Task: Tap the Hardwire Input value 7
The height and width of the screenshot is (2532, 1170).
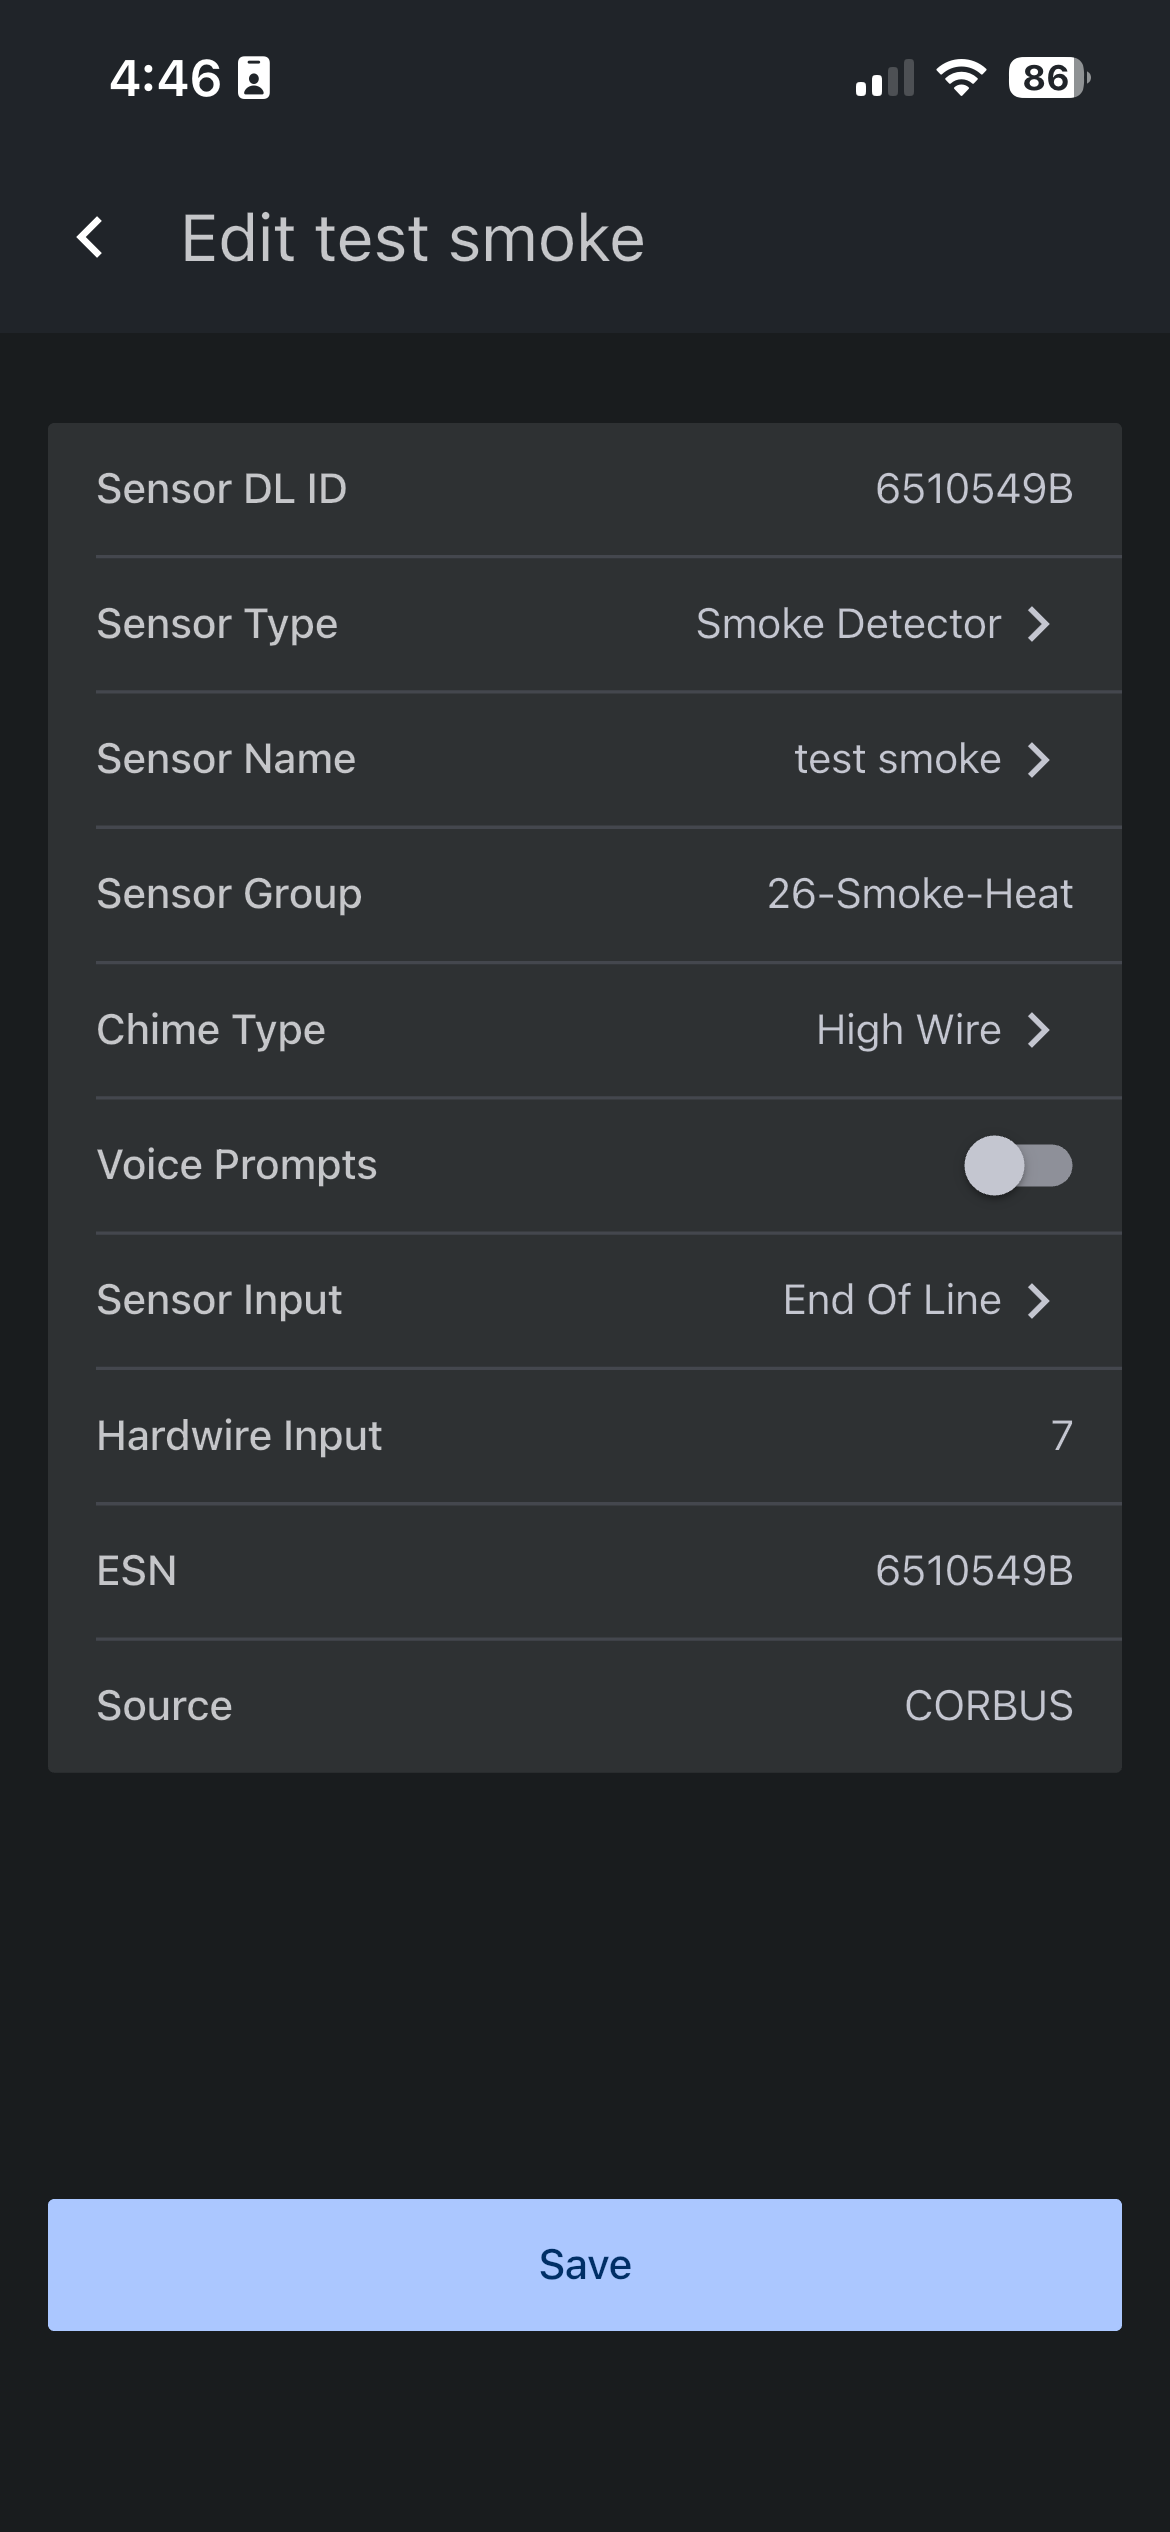Action: pos(1061,1435)
